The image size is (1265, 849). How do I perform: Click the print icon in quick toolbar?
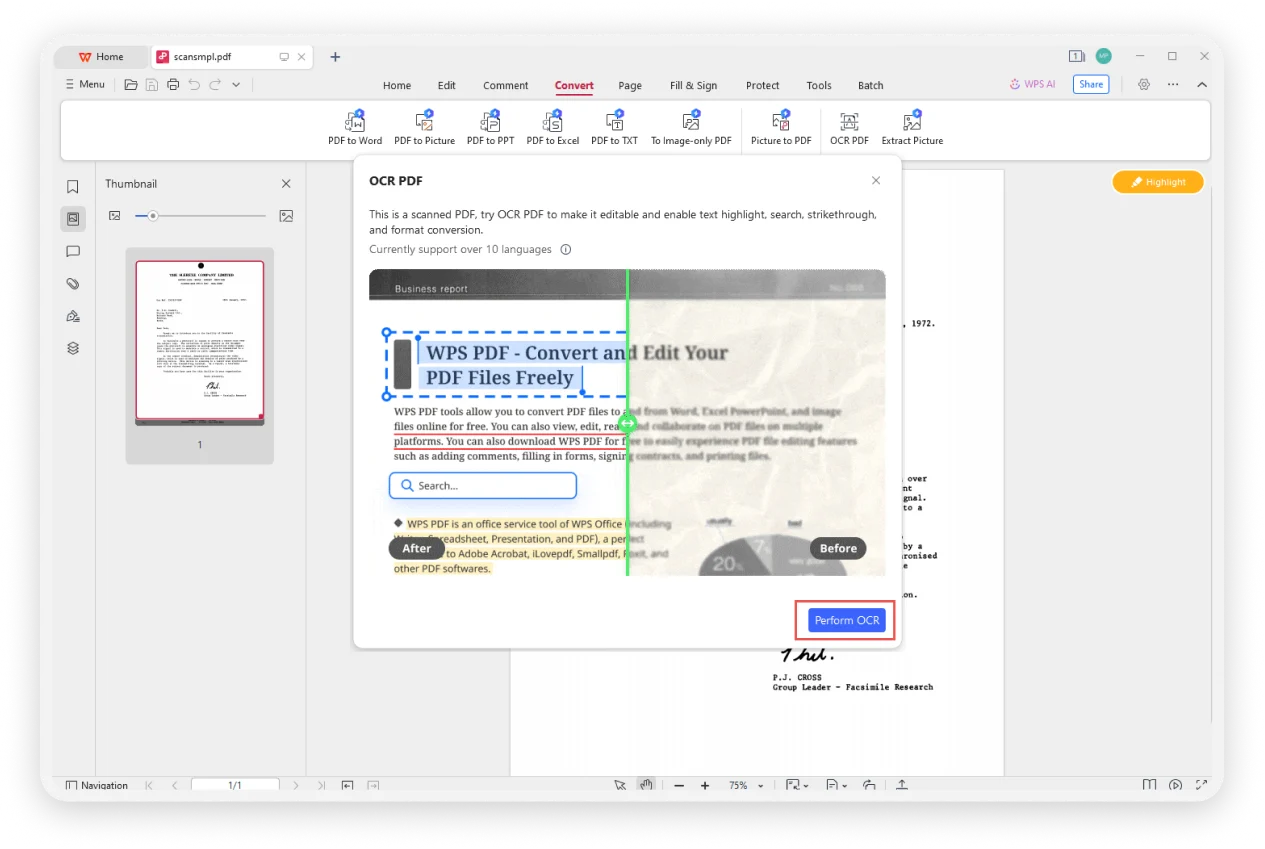[173, 85]
